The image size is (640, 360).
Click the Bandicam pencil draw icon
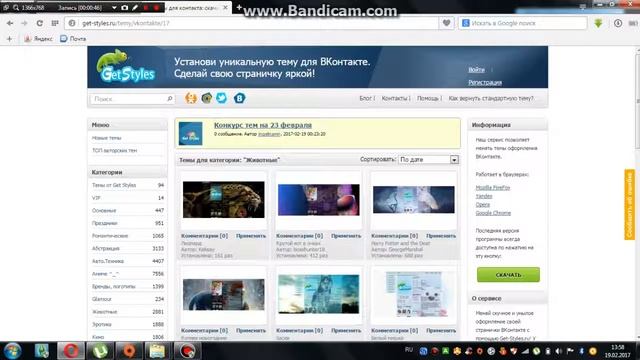(135, 7)
